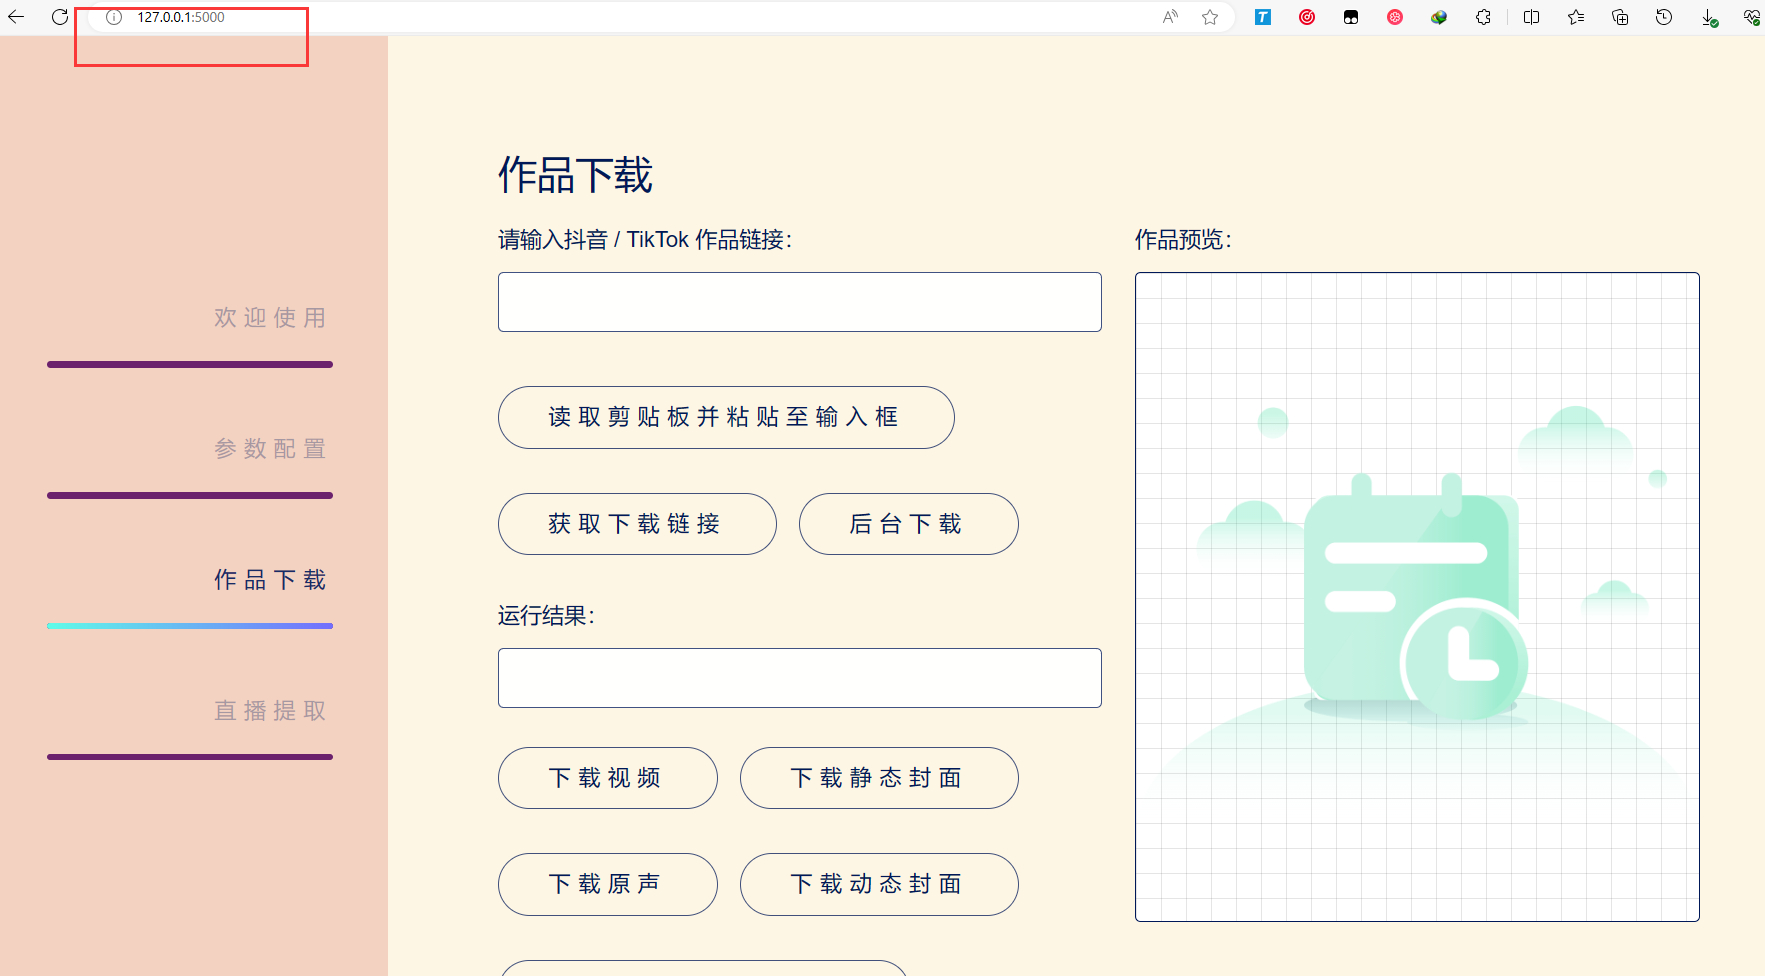The image size is (1765, 976).
Task: Click the blue T extension icon
Action: click(x=1263, y=17)
